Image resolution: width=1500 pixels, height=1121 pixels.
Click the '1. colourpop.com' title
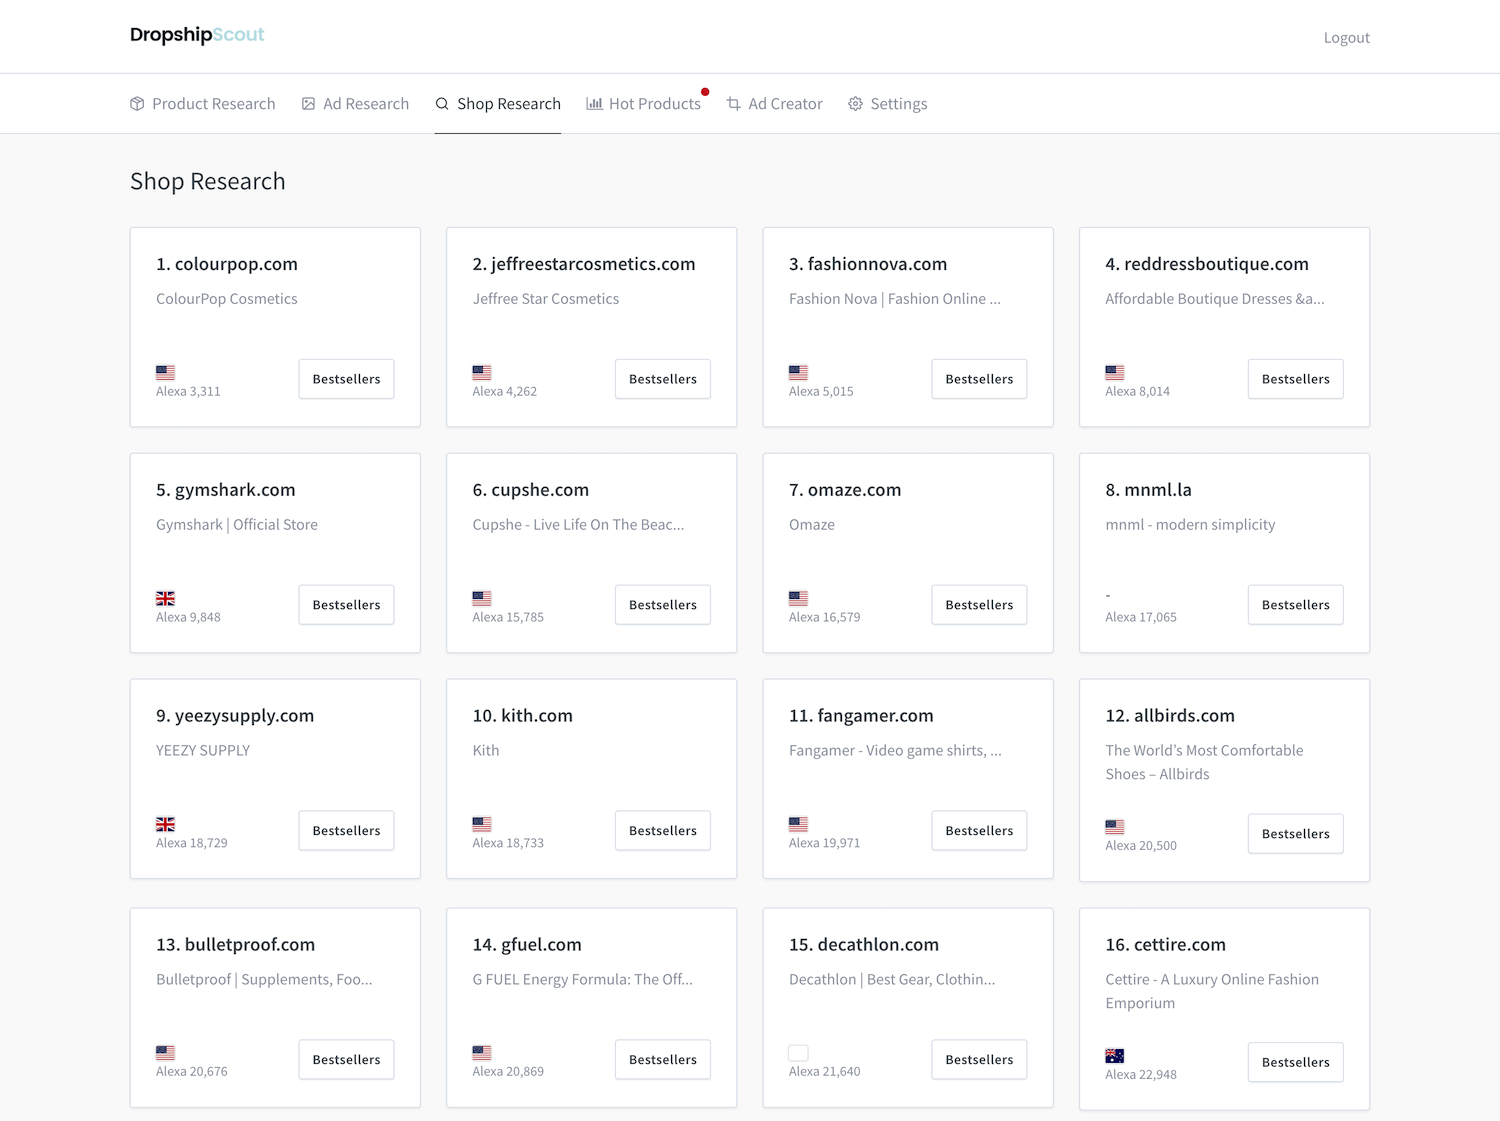[x=227, y=264]
